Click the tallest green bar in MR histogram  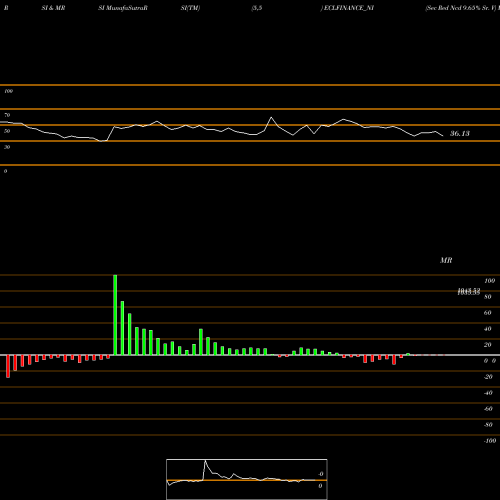(115, 315)
